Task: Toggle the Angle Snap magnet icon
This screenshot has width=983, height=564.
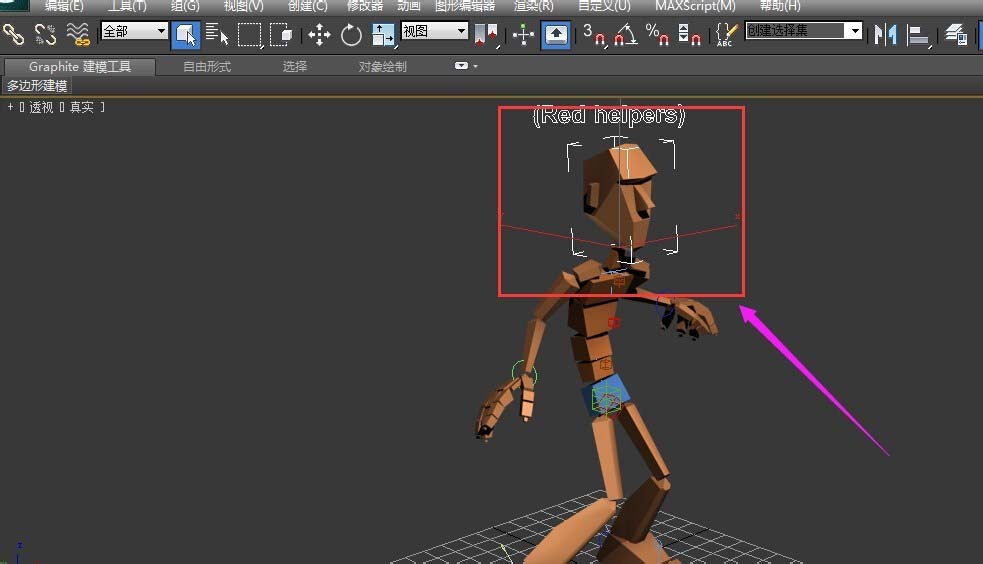Action: (x=626, y=34)
